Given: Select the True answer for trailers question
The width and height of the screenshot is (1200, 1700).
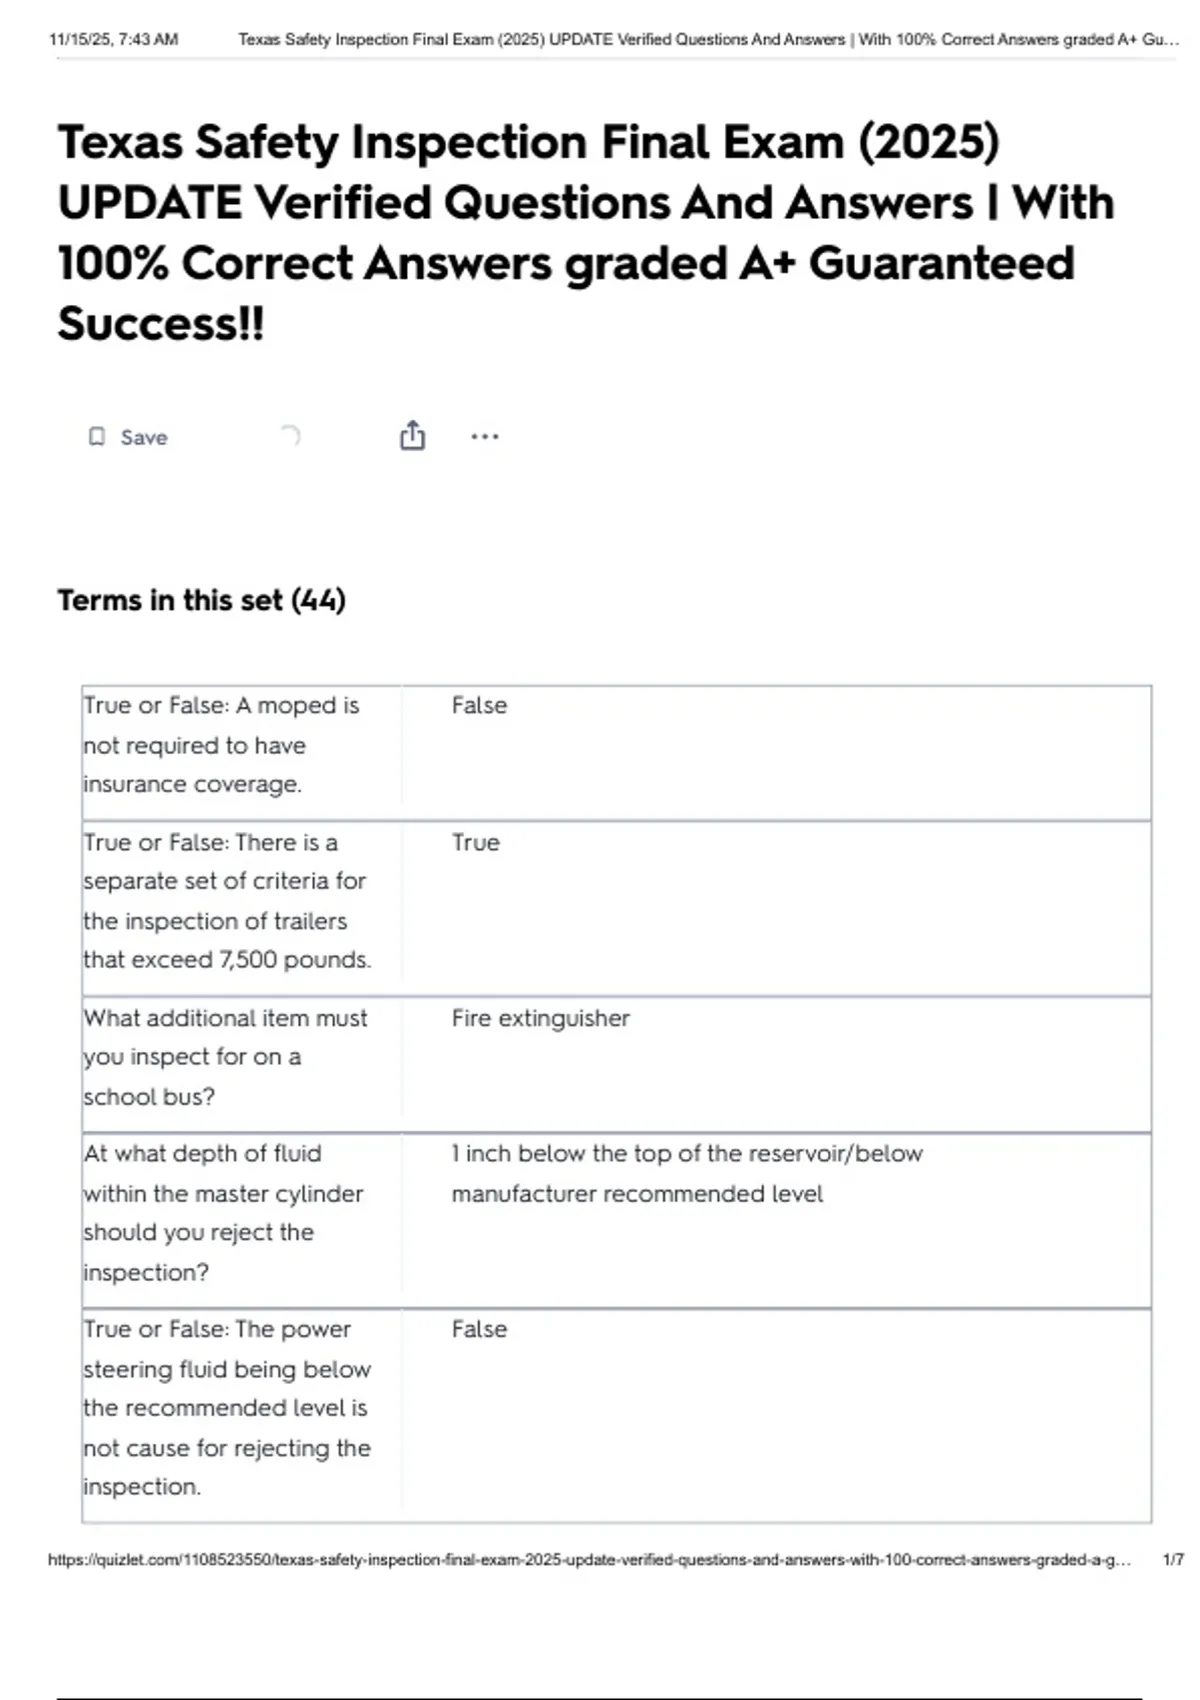Looking at the screenshot, I should tap(475, 843).
